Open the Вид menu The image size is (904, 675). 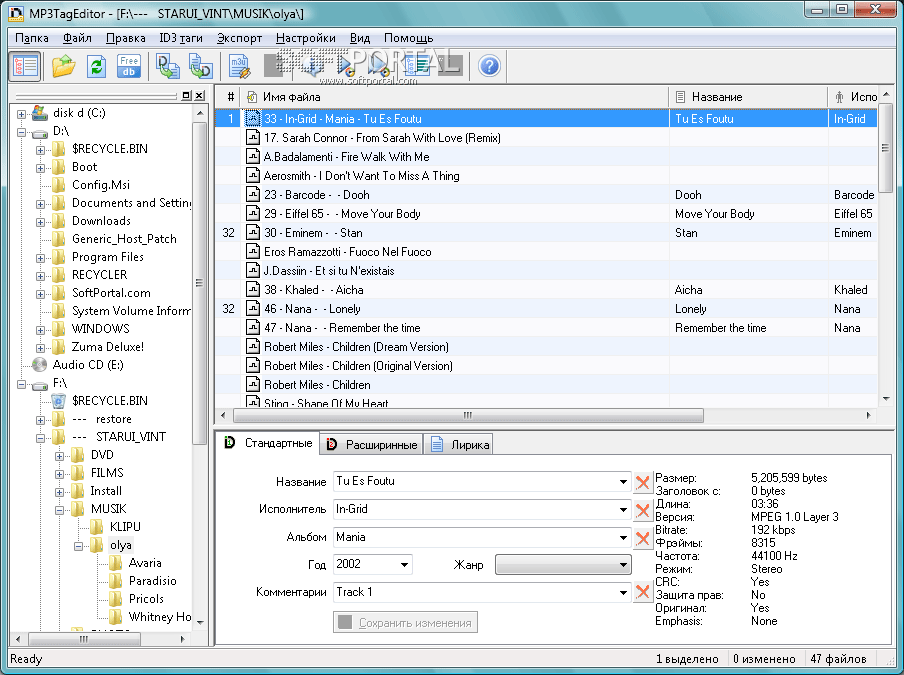coord(360,38)
